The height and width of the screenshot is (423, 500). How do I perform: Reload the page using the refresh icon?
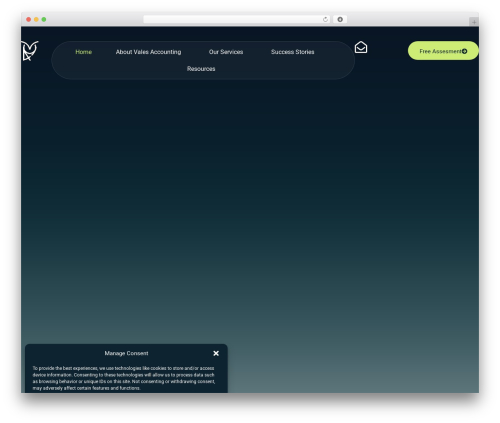(325, 19)
